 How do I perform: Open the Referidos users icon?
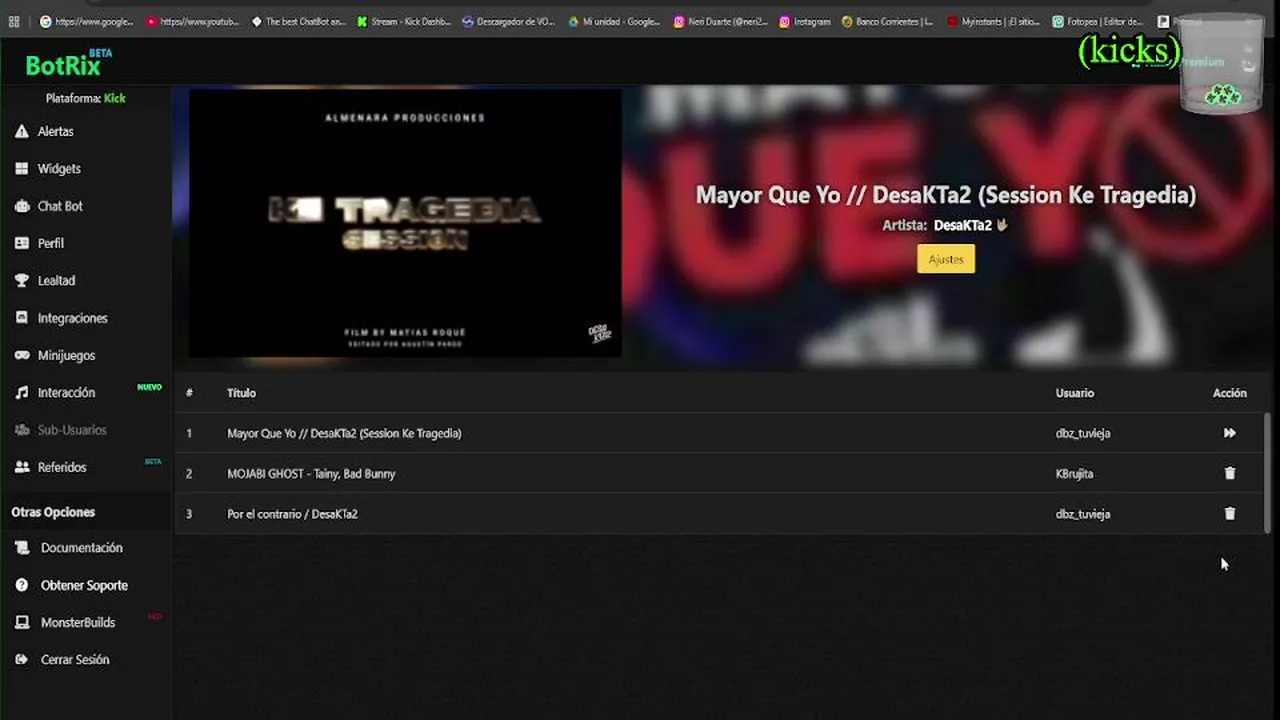click(x=22, y=467)
